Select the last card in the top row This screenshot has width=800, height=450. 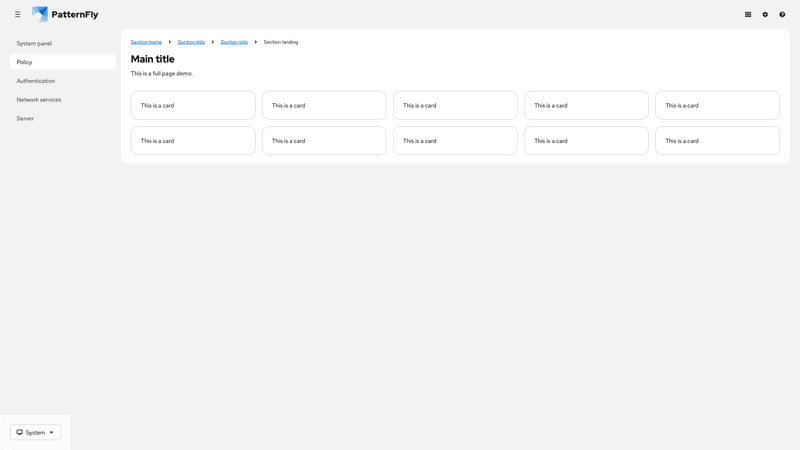click(x=717, y=105)
